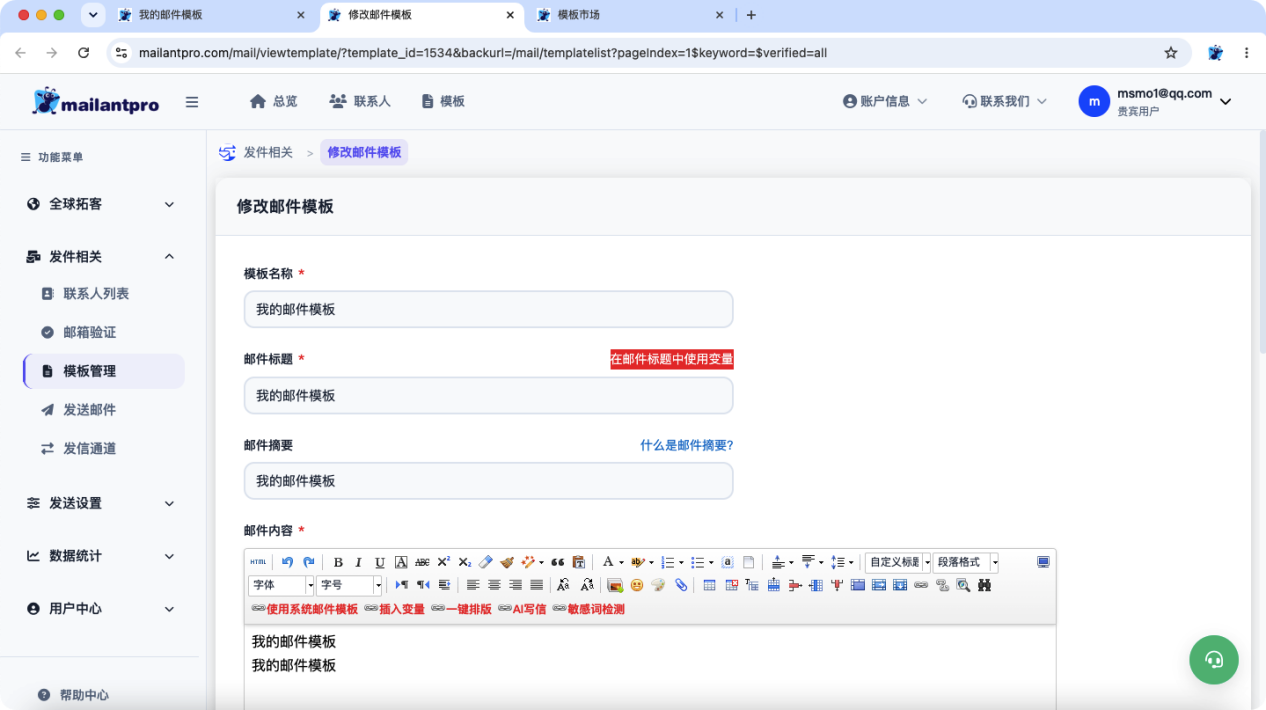Insert a blockquote with quote icon
1266x710 pixels.
(558, 562)
